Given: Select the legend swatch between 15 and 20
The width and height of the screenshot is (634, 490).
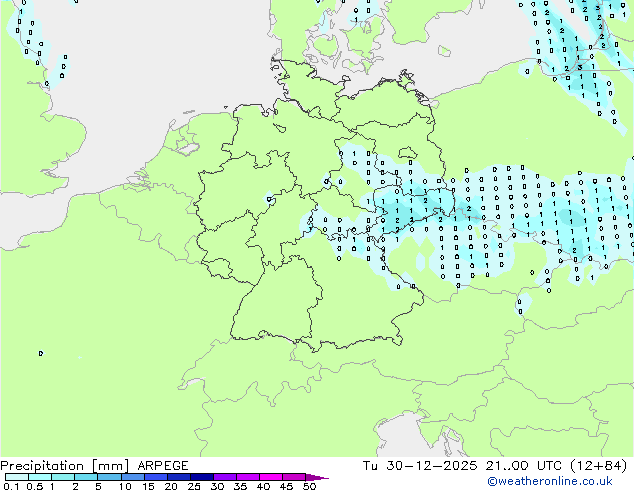Looking at the screenshot, I should click(156, 477).
